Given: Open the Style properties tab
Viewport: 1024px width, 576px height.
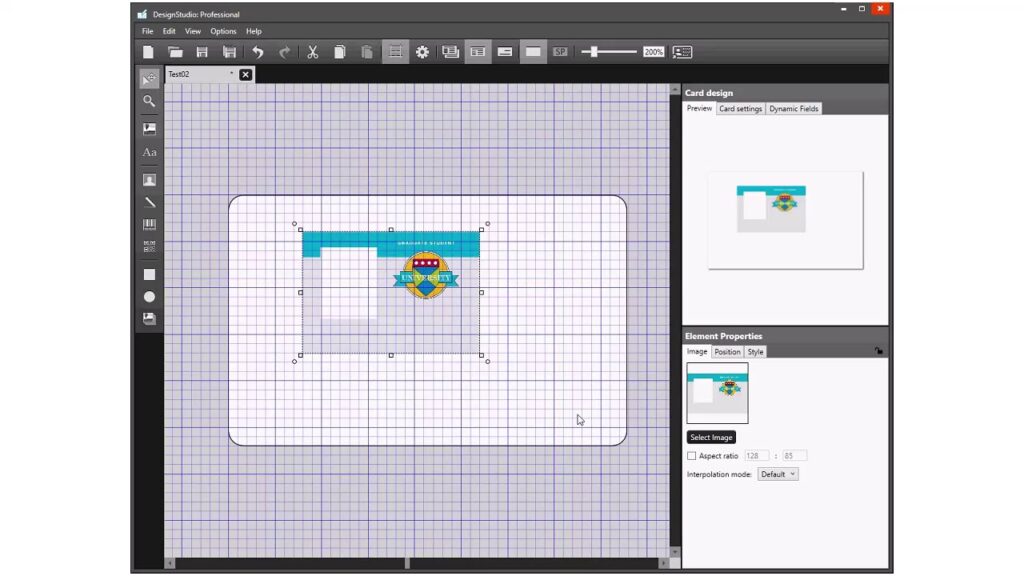Looking at the screenshot, I should (756, 352).
